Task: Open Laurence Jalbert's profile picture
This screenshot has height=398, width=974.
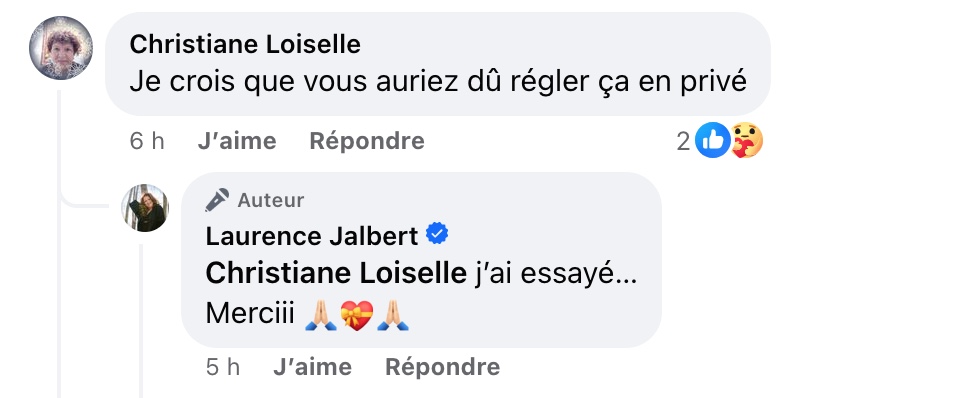Action: click(145, 208)
